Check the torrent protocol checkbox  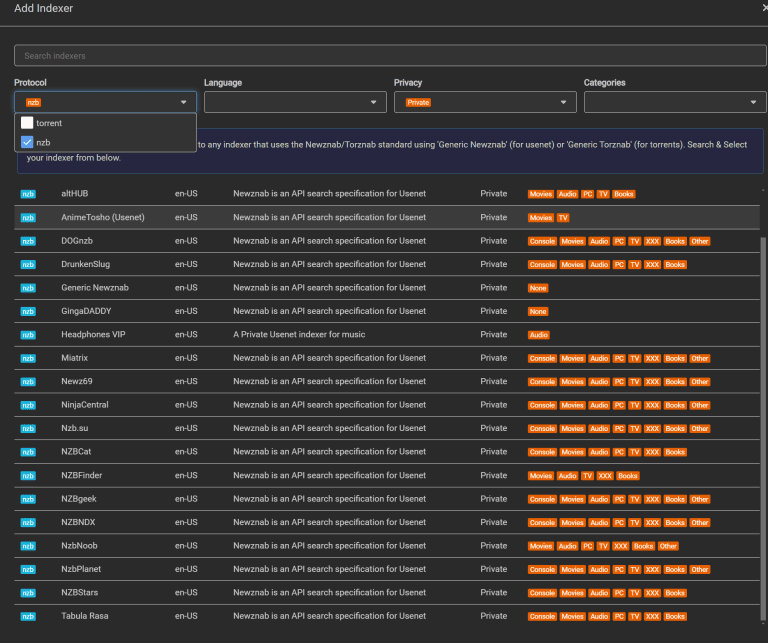point(27,123)
